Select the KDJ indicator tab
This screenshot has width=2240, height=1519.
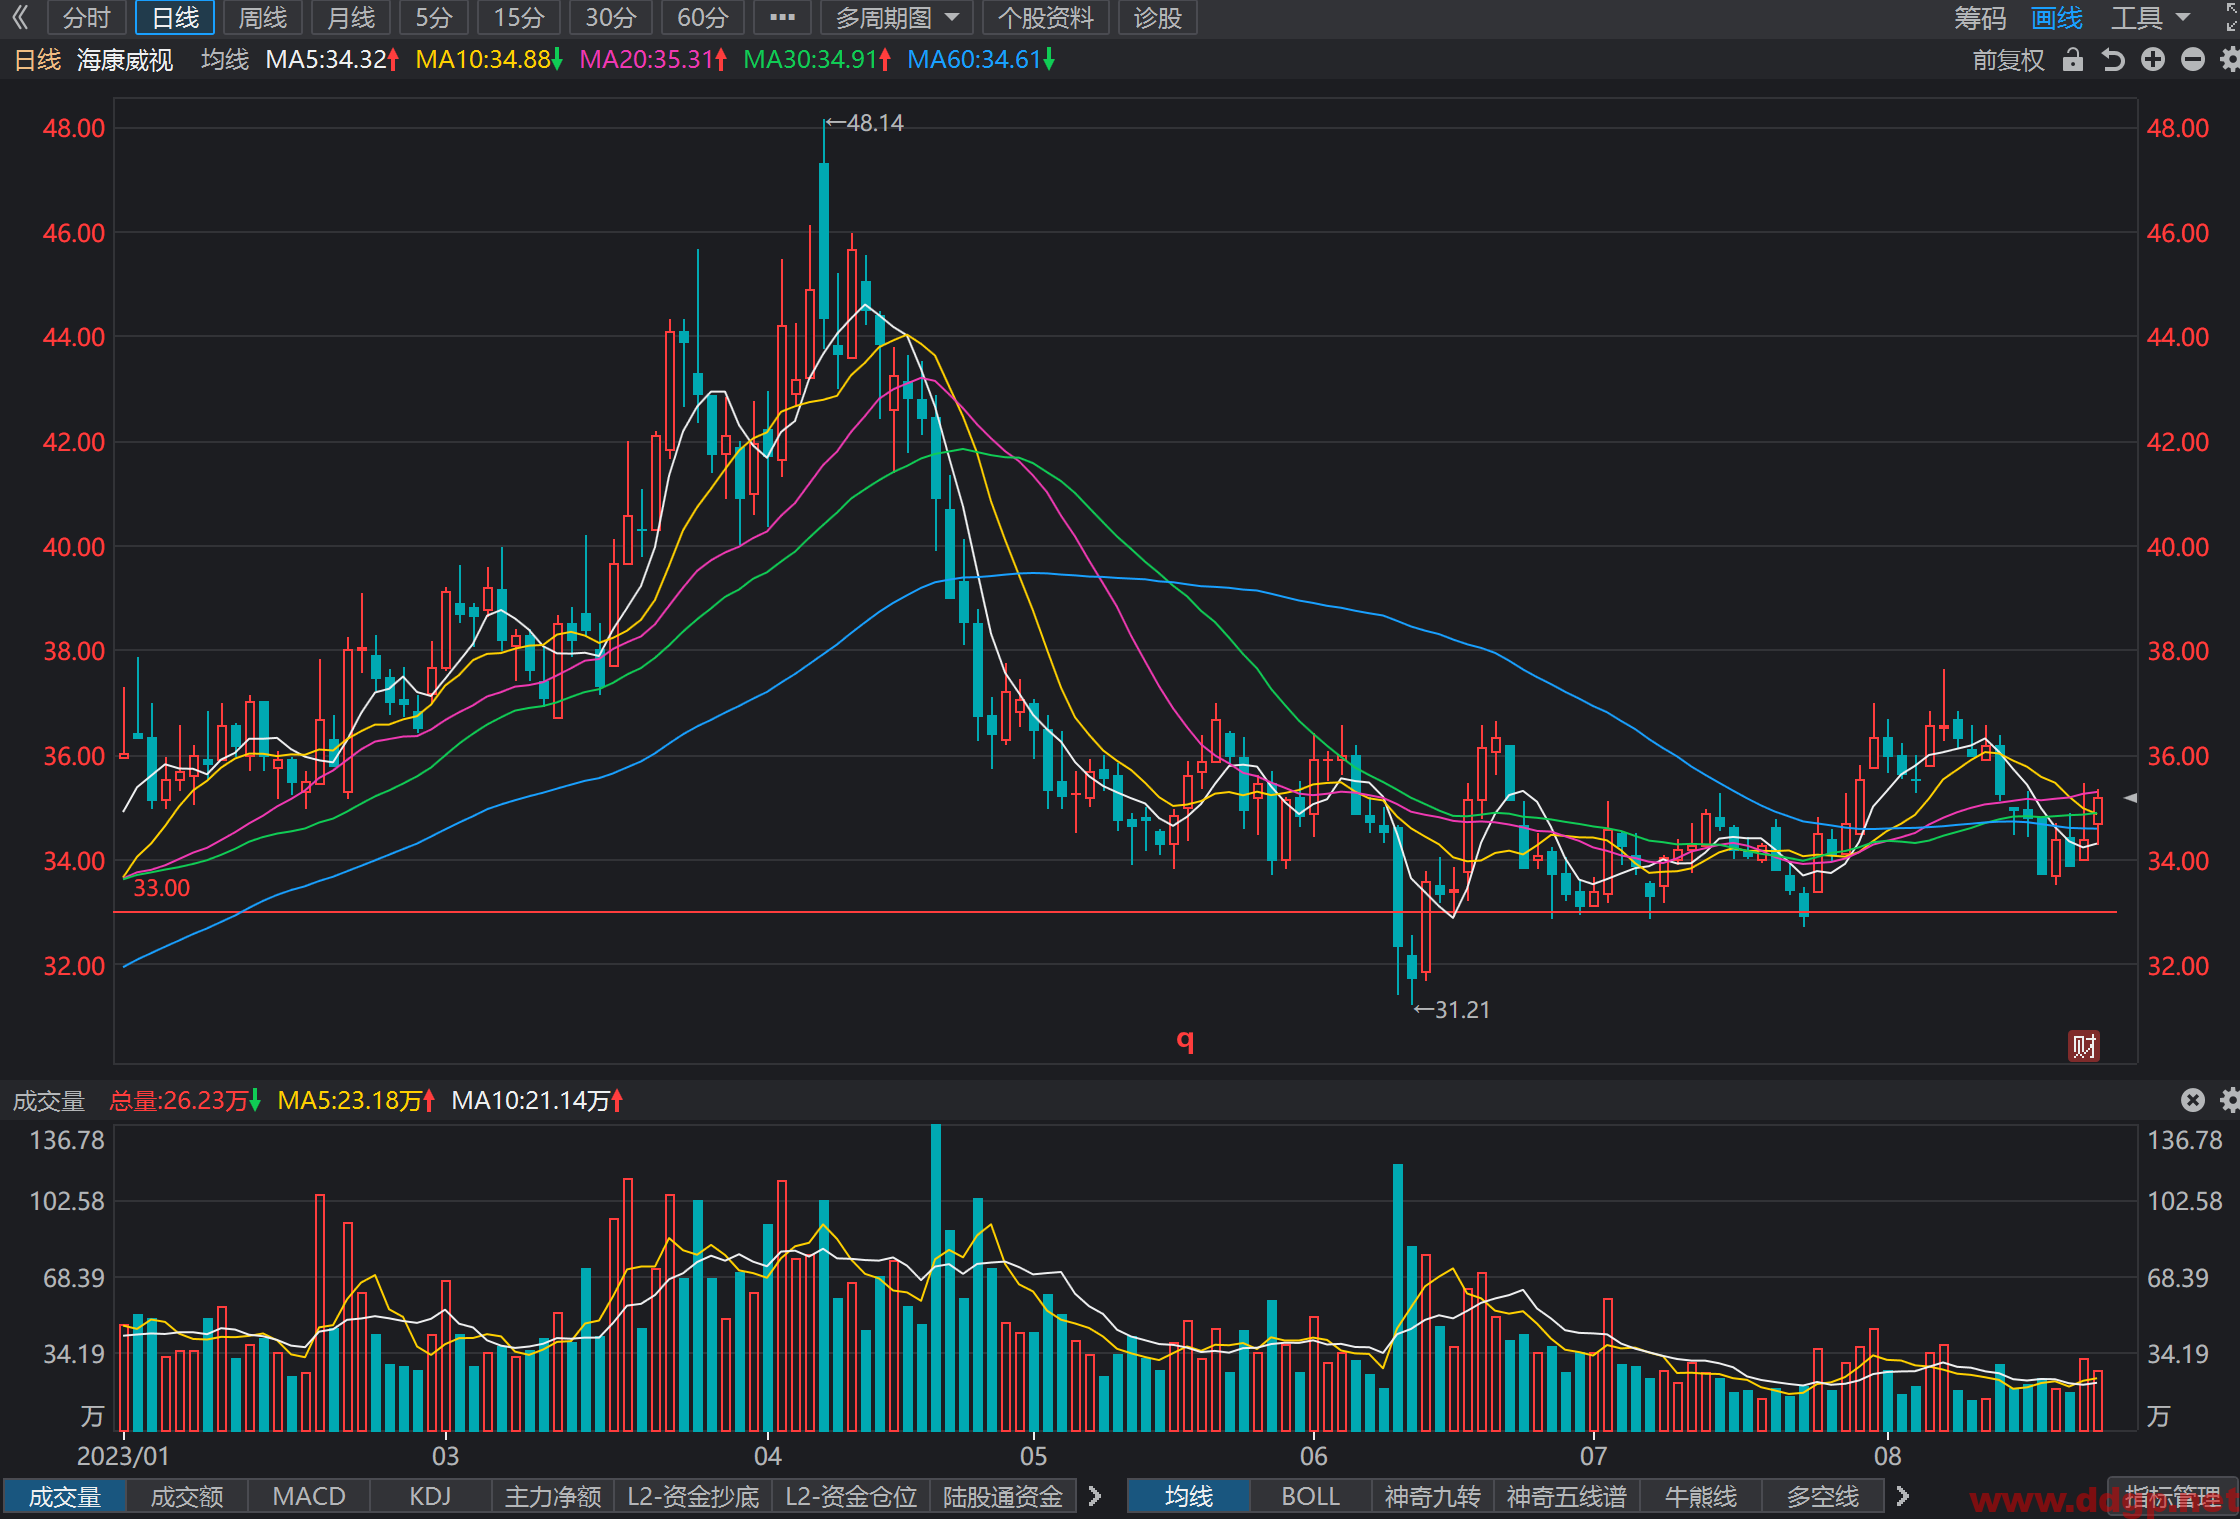pyautogui.click(x=431, y=1496)
